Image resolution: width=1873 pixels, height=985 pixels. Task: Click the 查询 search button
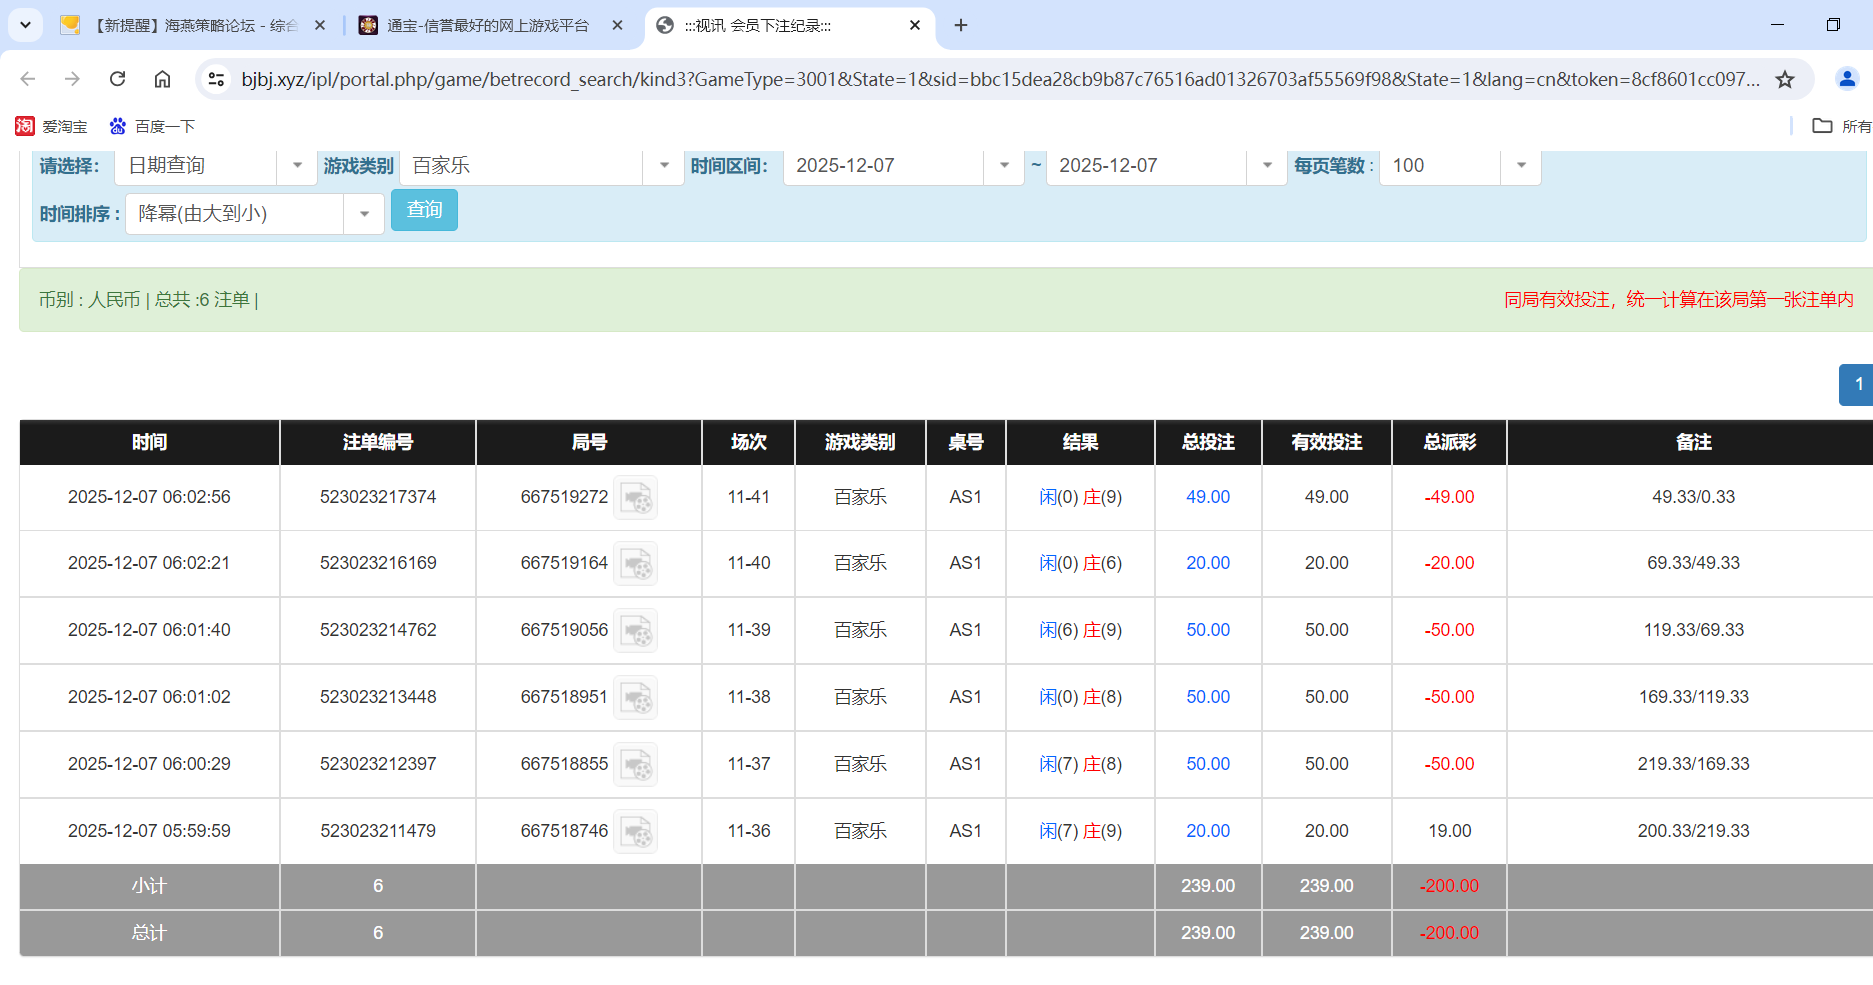pos(424,210)
